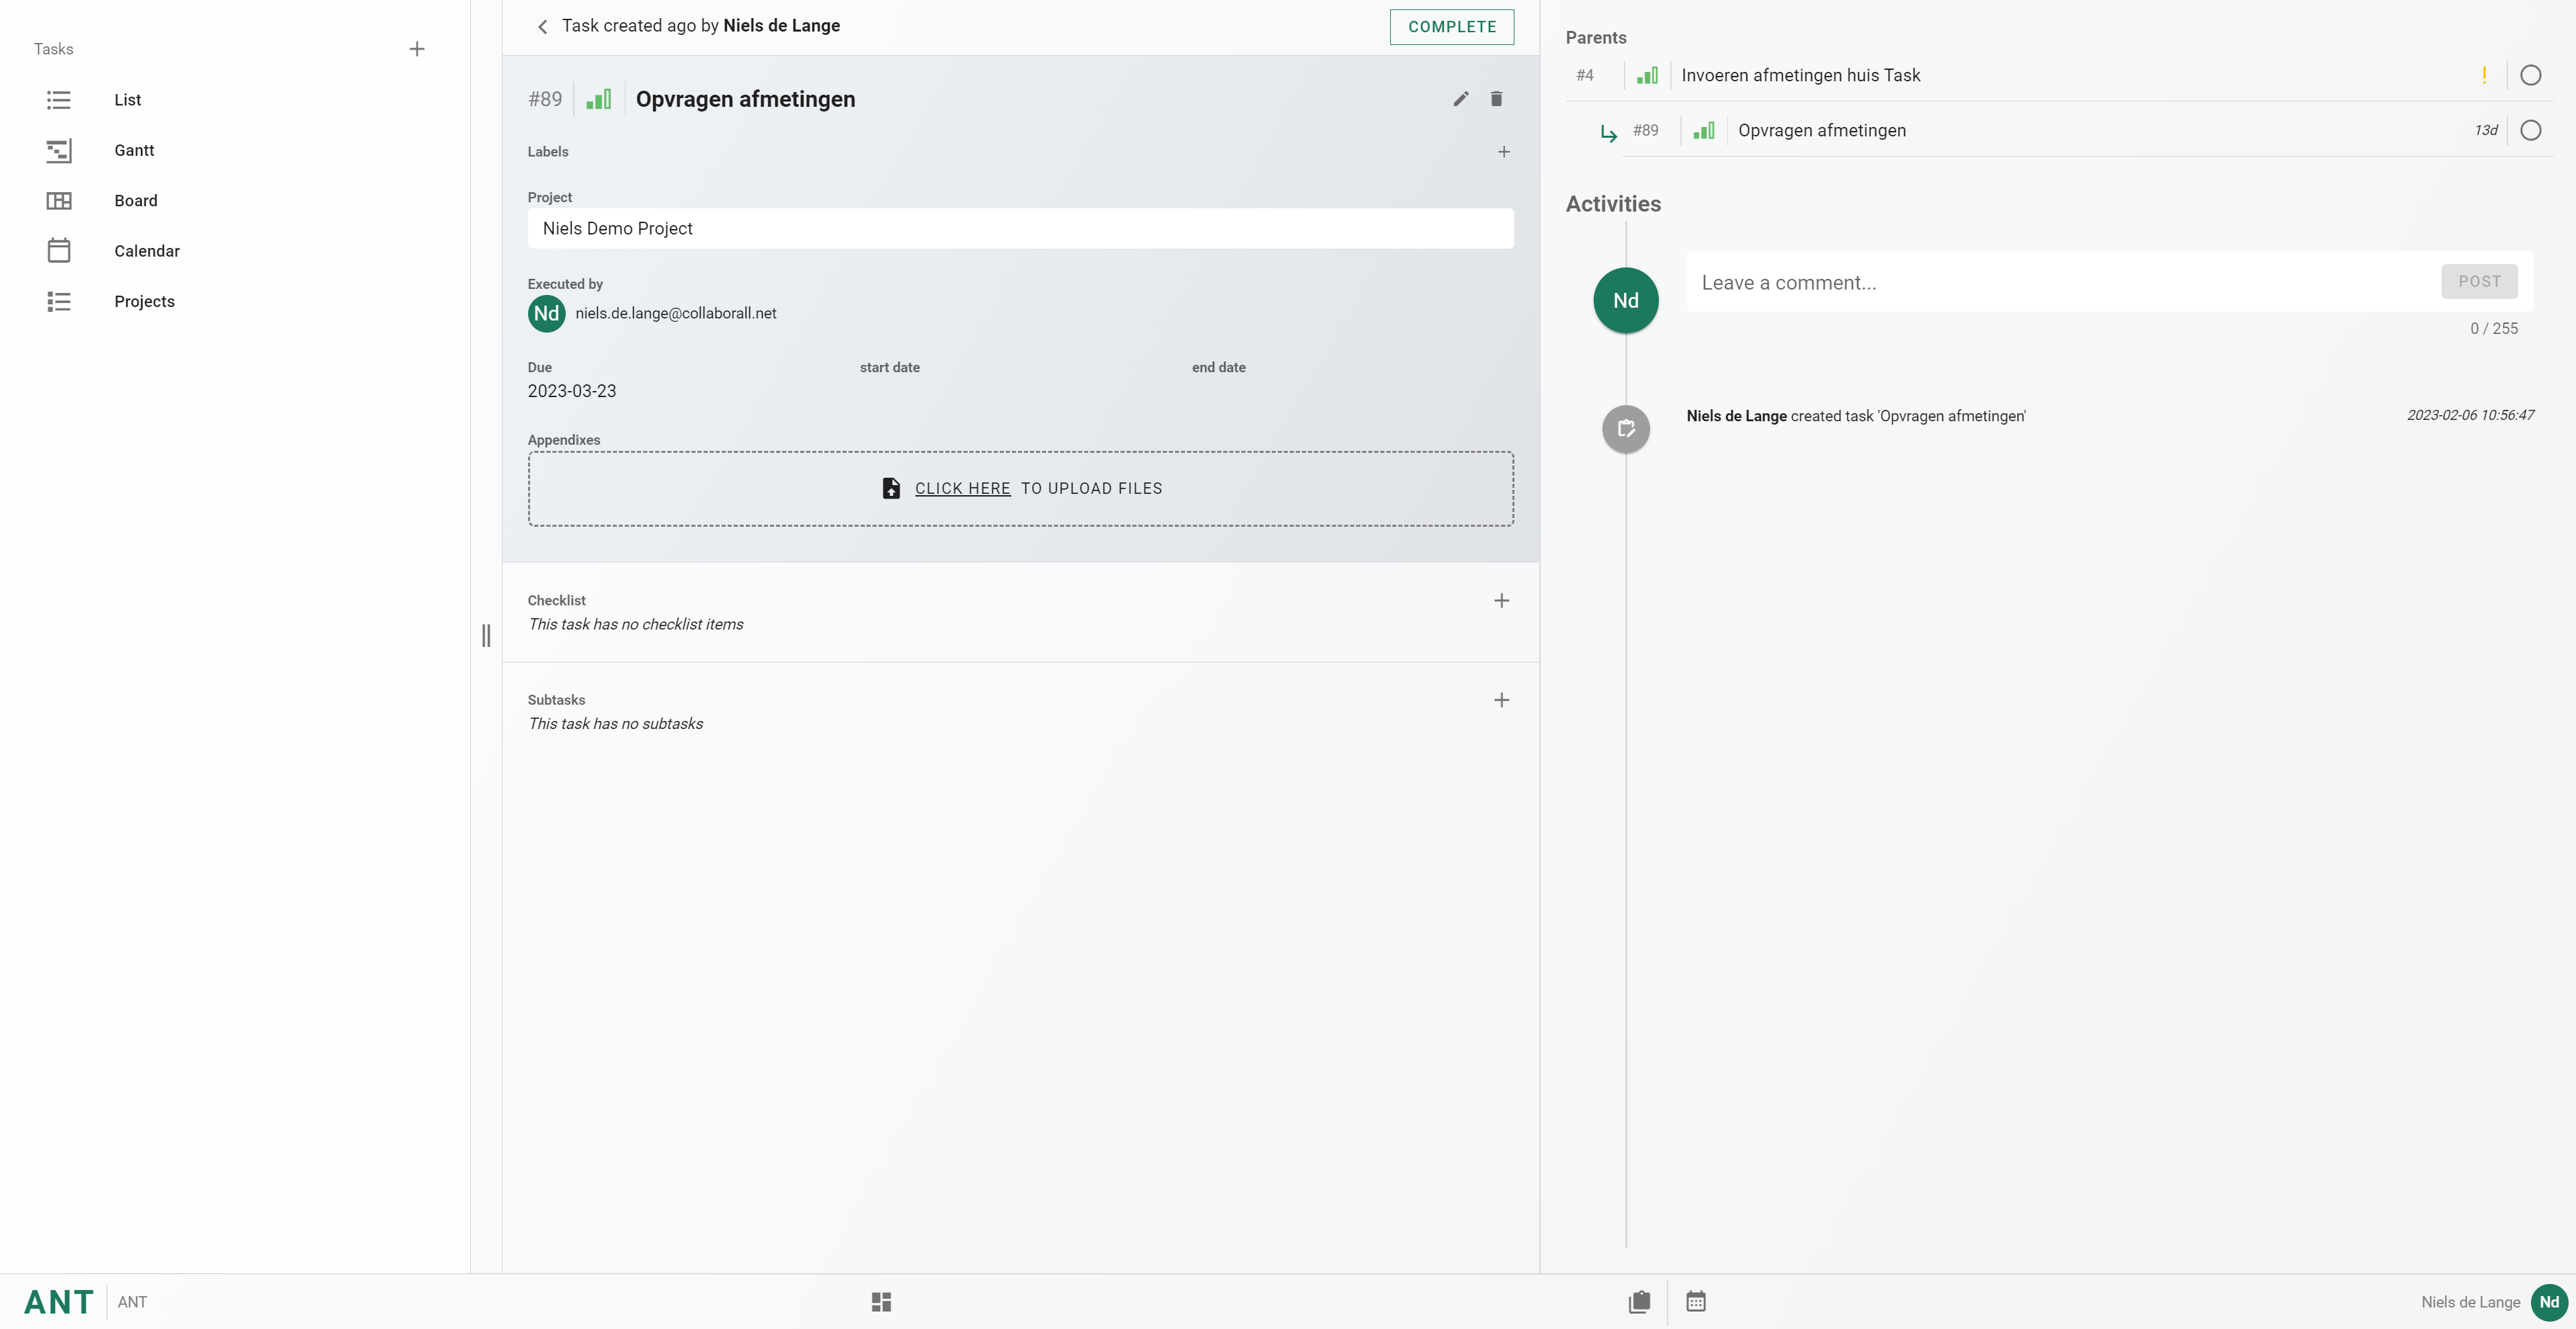Click the ANT text label beside logo
2576x1329 pixels.
pos(132,1302)
